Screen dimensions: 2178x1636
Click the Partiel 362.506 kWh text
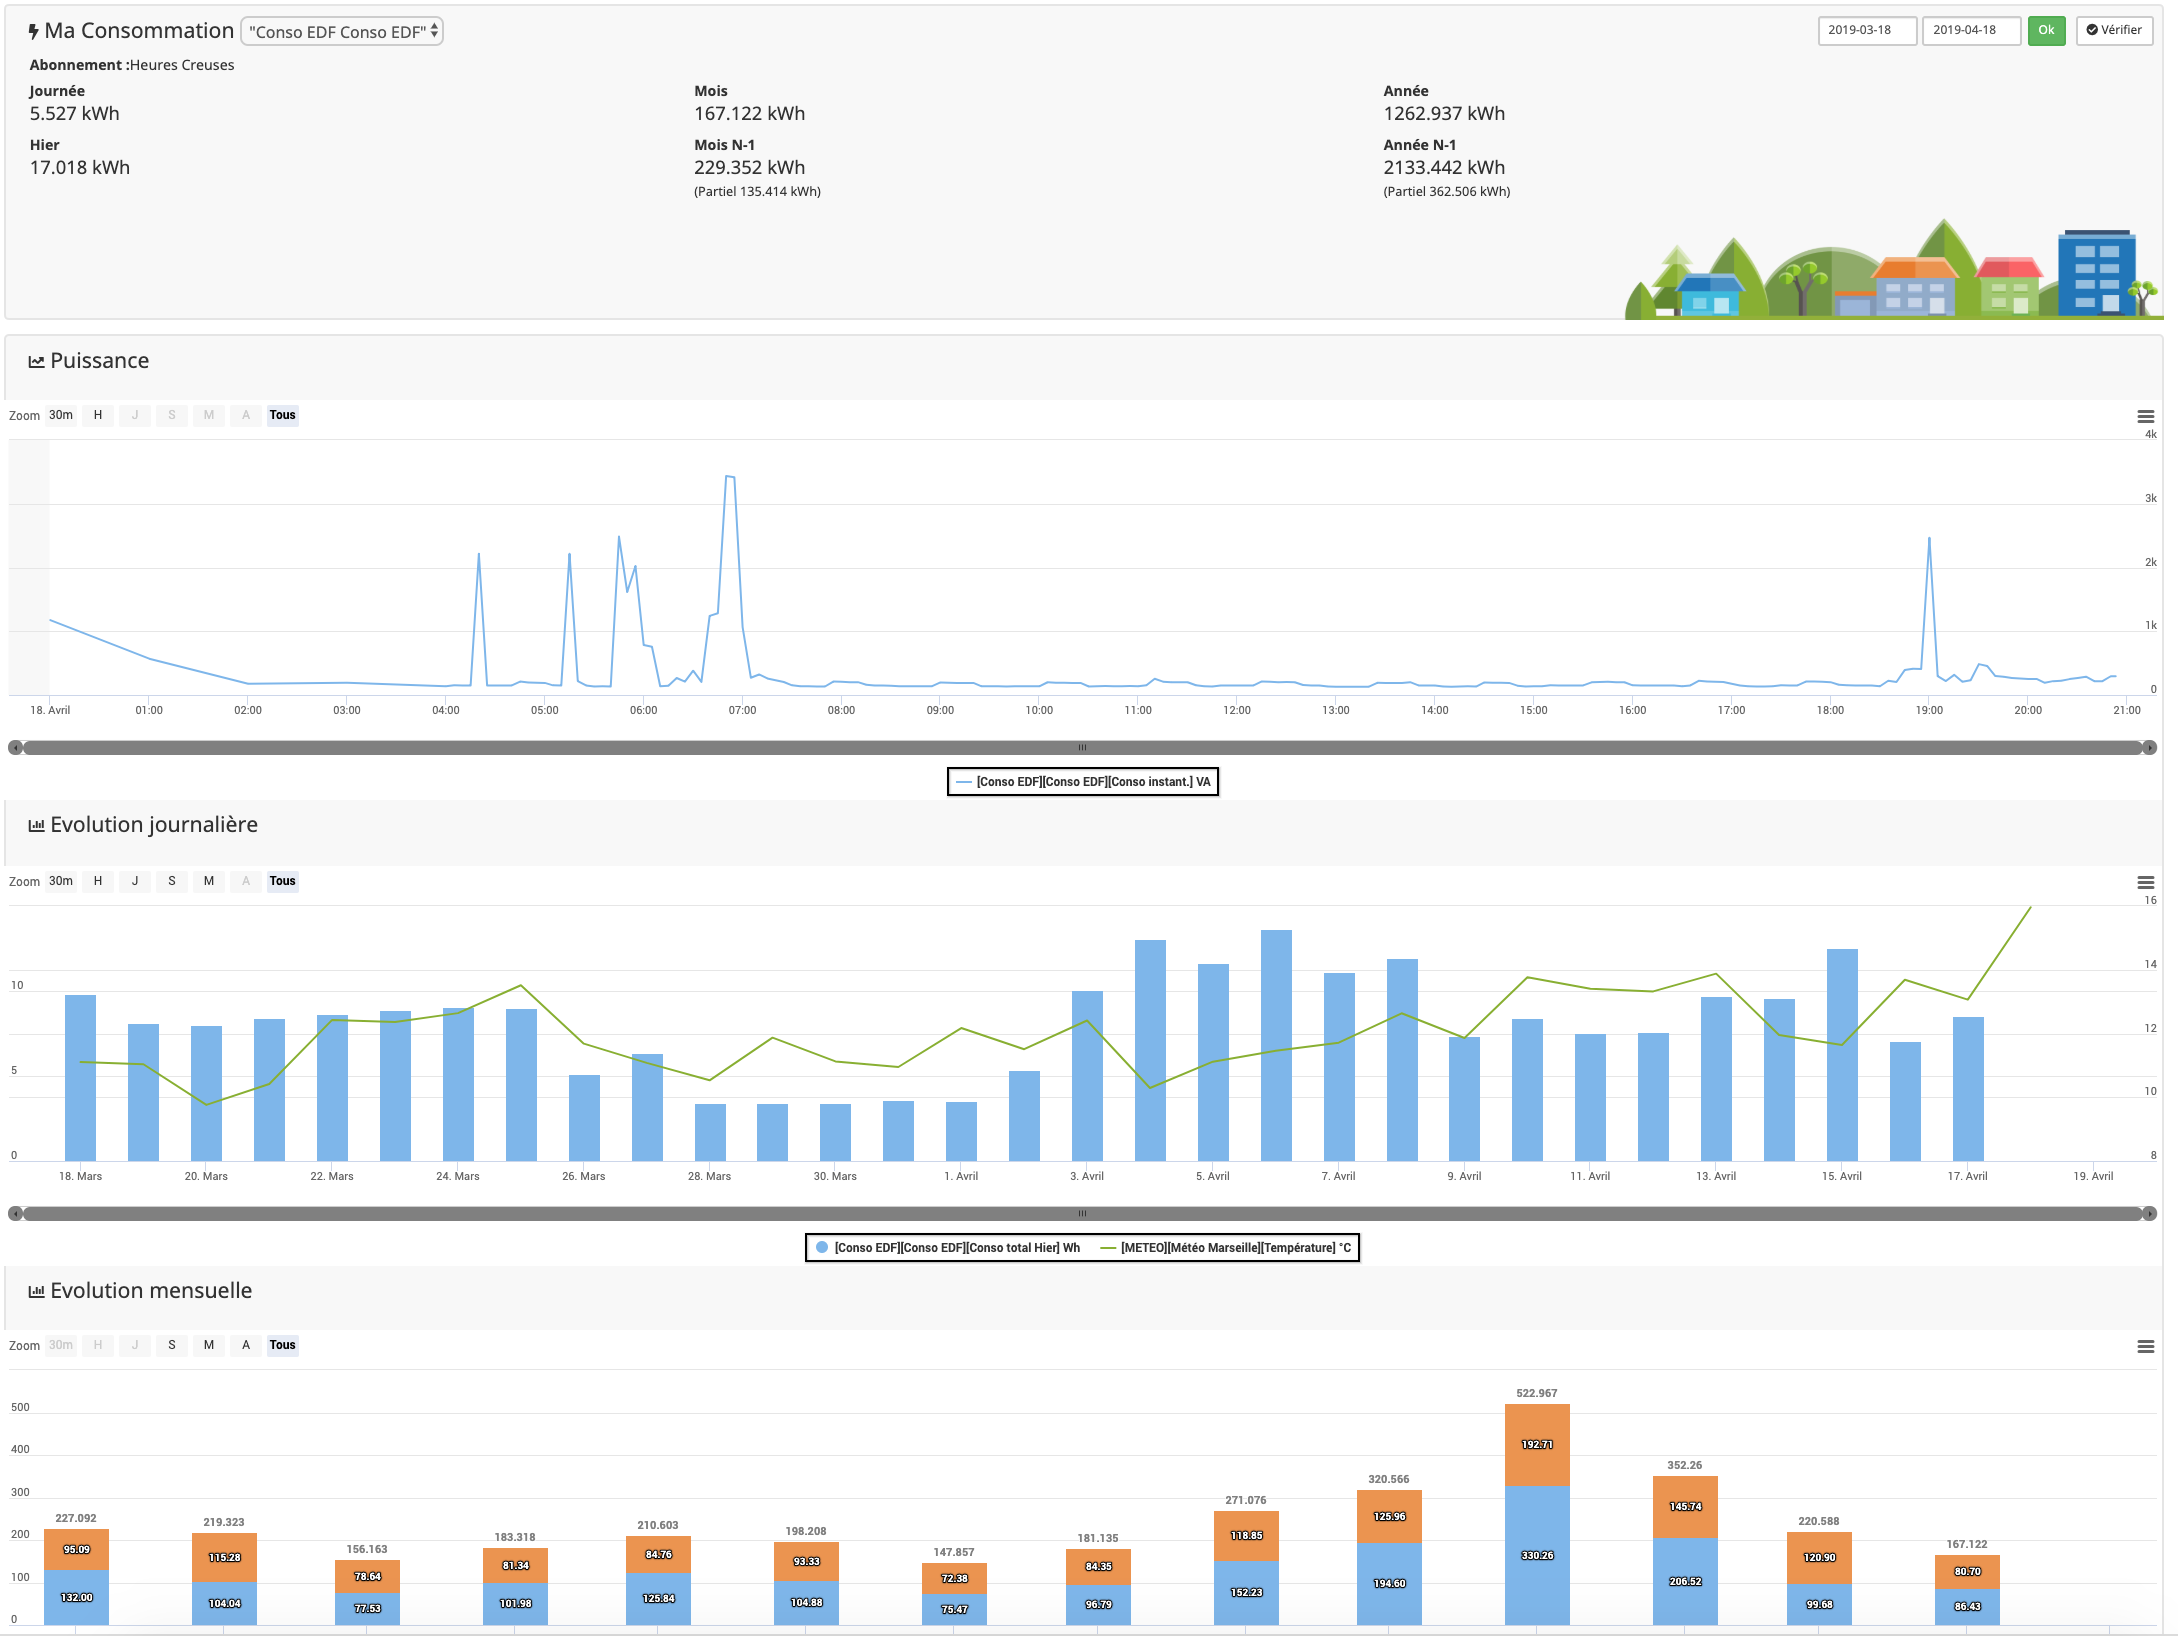coord(1447,192)
